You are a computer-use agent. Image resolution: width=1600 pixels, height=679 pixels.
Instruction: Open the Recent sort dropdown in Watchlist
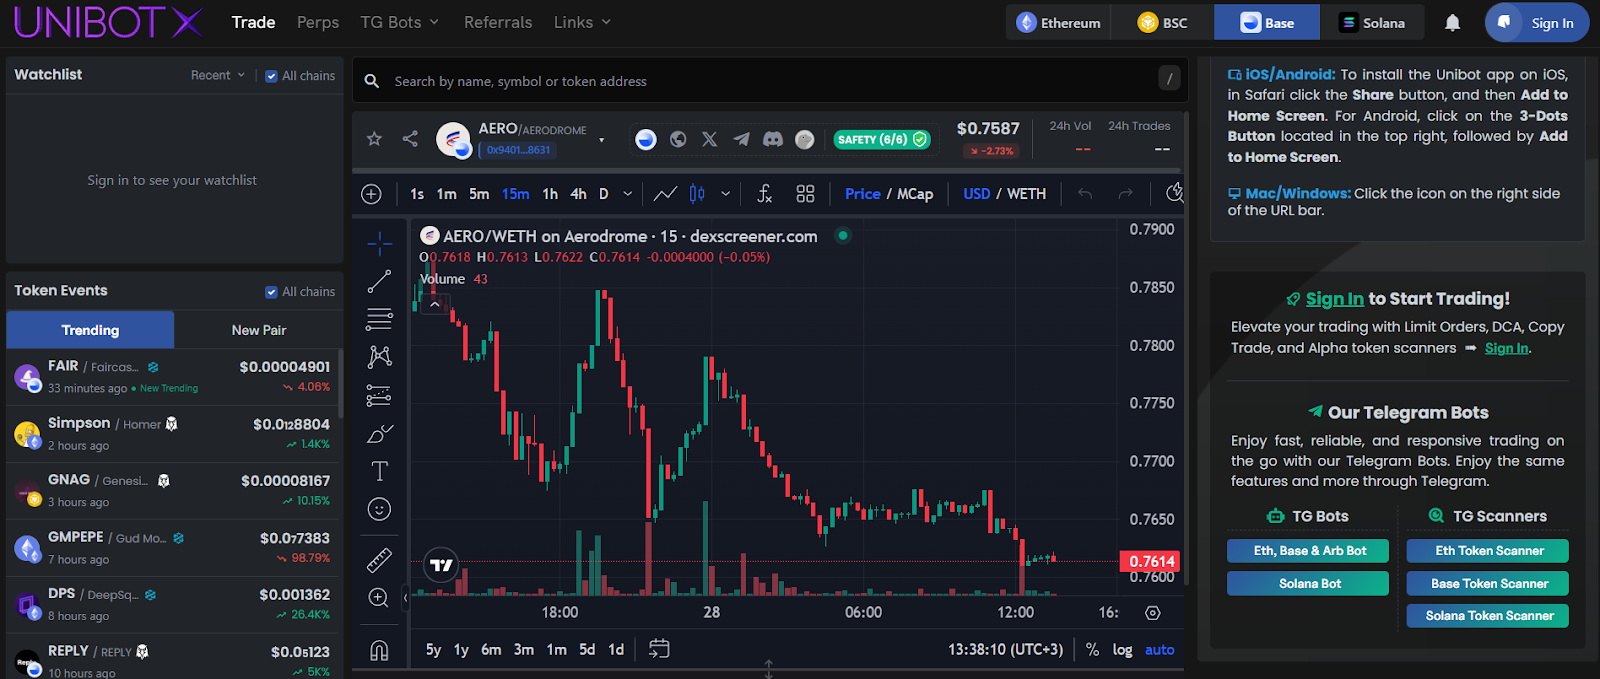(x=218, y=75)
